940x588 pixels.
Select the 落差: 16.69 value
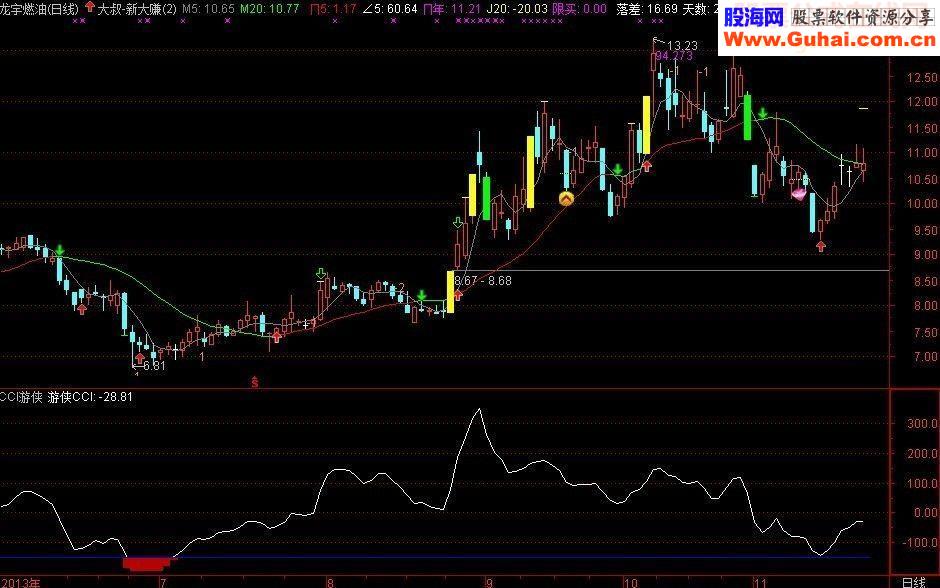coord(647,8)
